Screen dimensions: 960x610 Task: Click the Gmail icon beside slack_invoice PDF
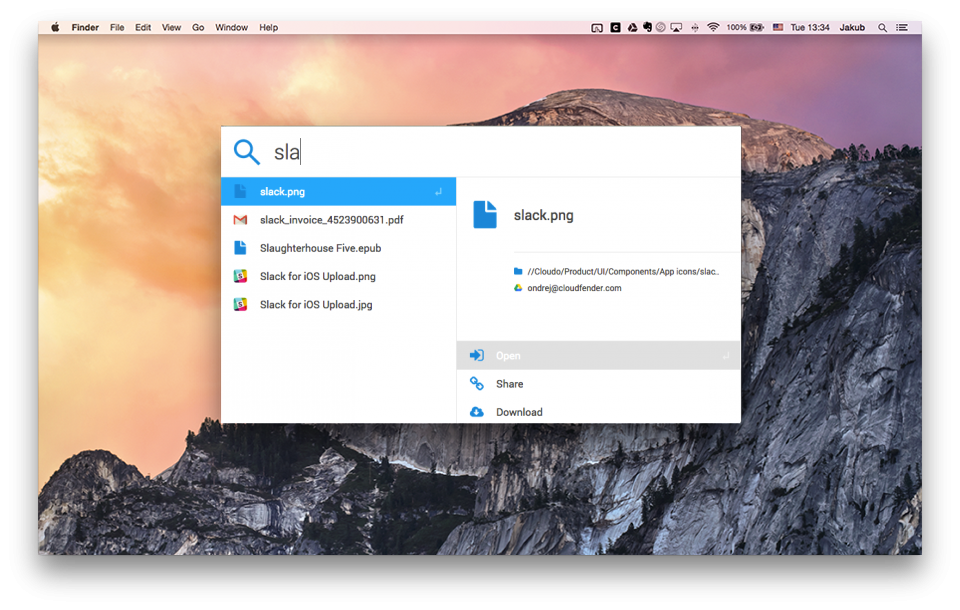point(240,220)
